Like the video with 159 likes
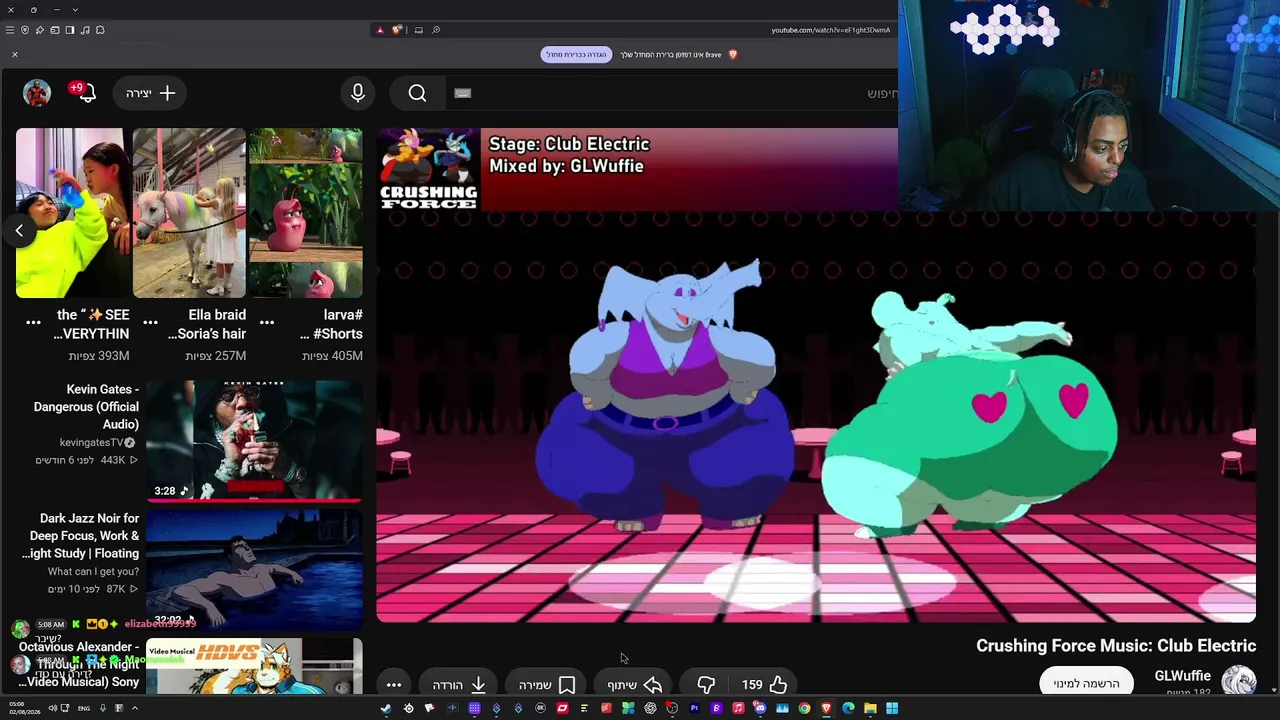 (x=765, y=684)
